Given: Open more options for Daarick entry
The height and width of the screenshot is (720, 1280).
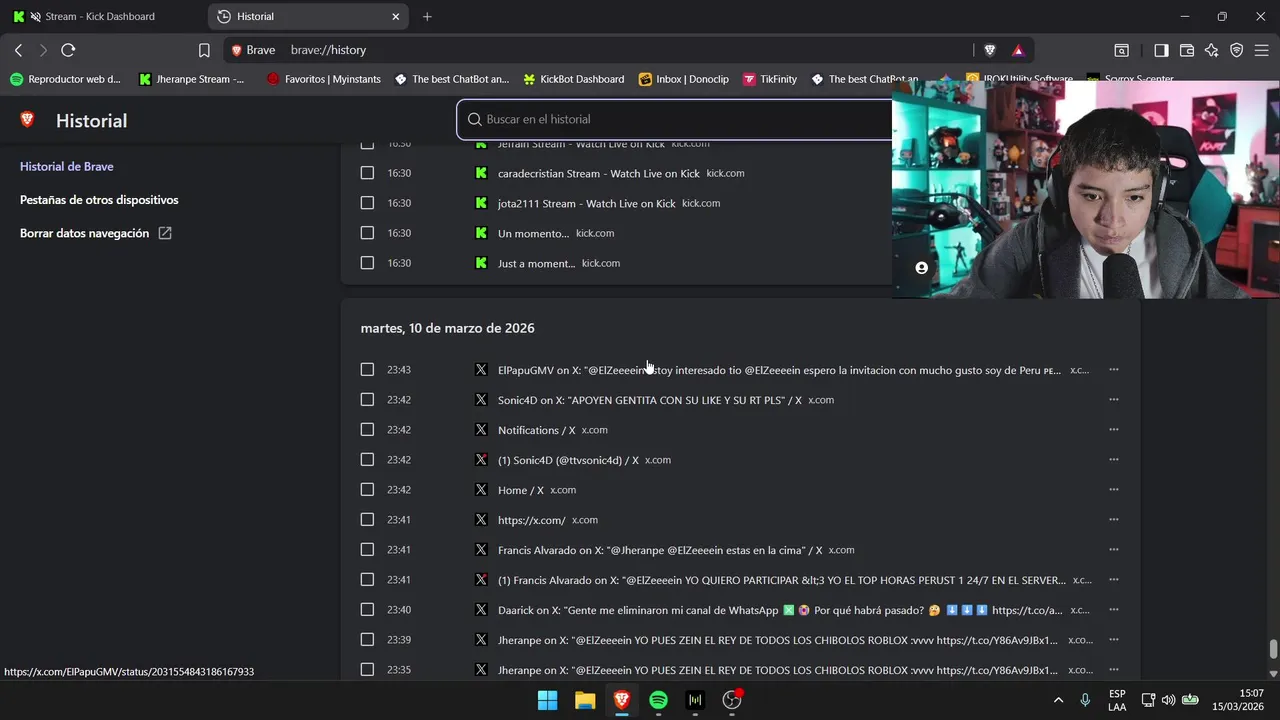Looking at the screenshot, I should [x=1114, y=610].
